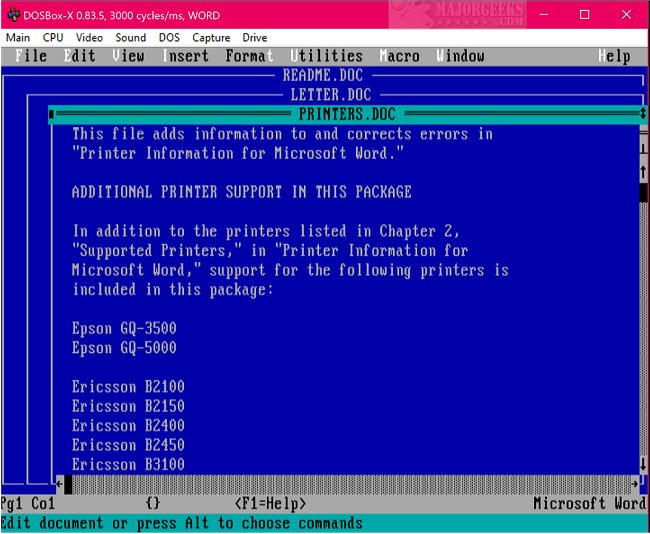The height and width of the screenshot is (534, 650).
Task: Click the line 'Ericsson B2450'
Action: (128, 445)
